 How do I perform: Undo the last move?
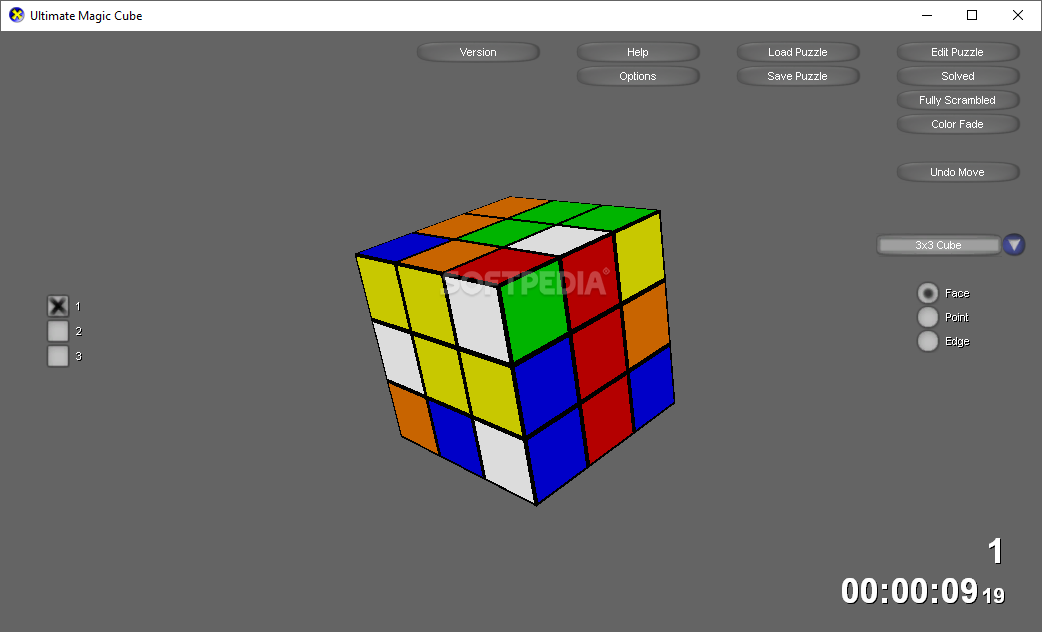tap(958, 172)
